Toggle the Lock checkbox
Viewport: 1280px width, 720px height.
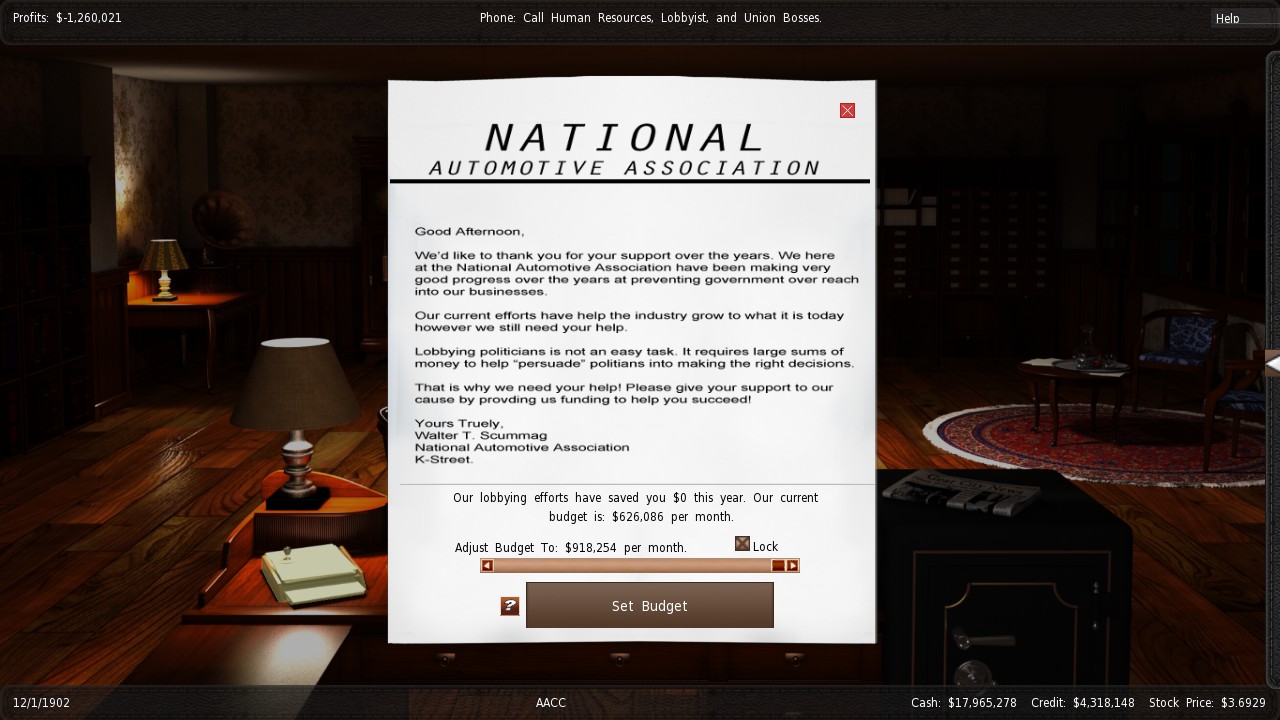[x=742, y=544]
